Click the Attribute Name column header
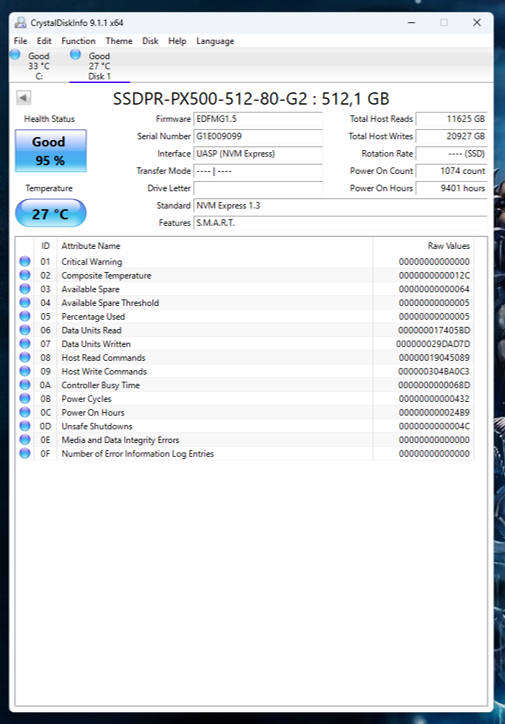 [x=90, y=246]
